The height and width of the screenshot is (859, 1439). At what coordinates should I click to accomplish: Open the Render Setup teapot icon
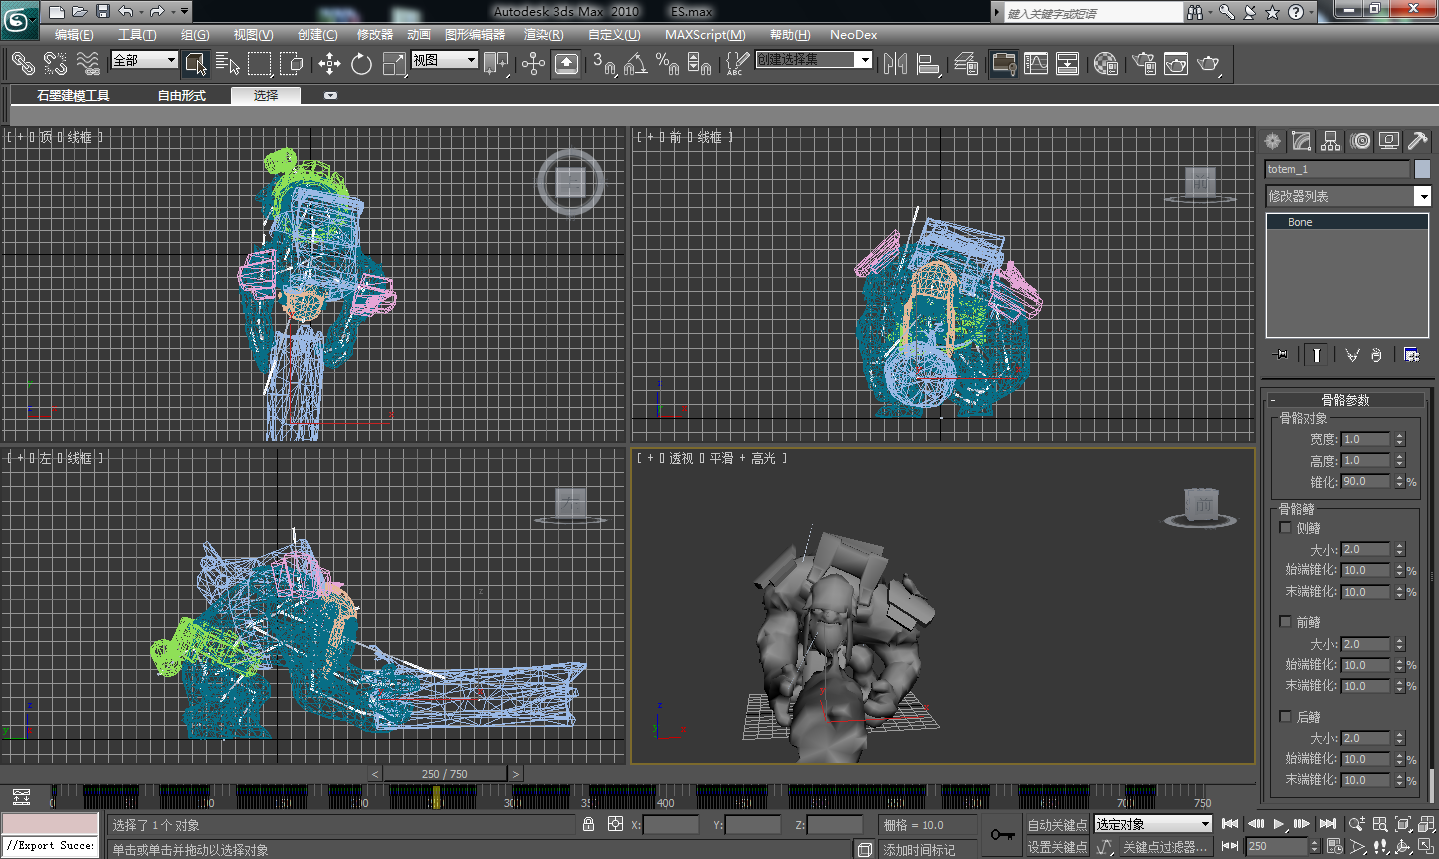tap(1144, 64)
